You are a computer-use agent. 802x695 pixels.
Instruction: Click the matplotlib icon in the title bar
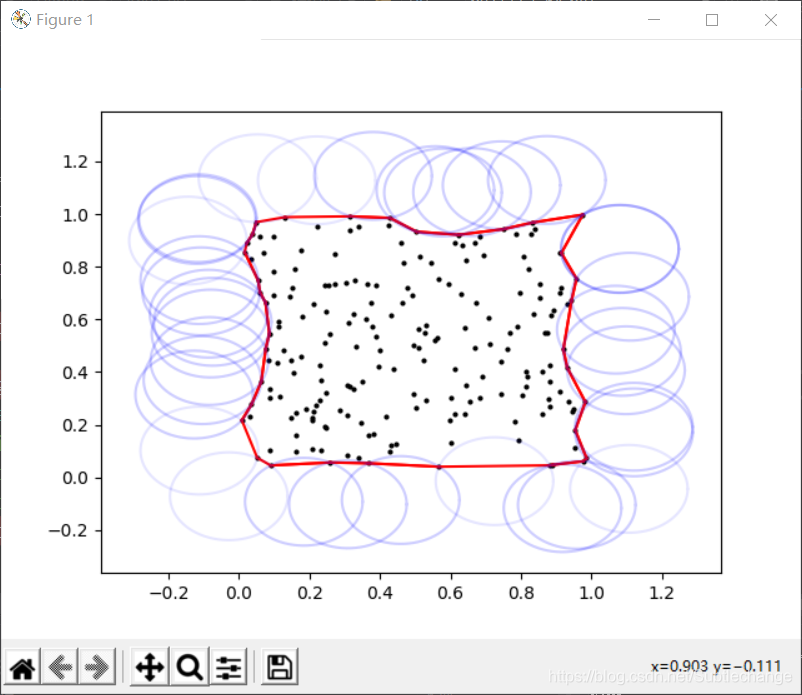click(x=20, y=19)
